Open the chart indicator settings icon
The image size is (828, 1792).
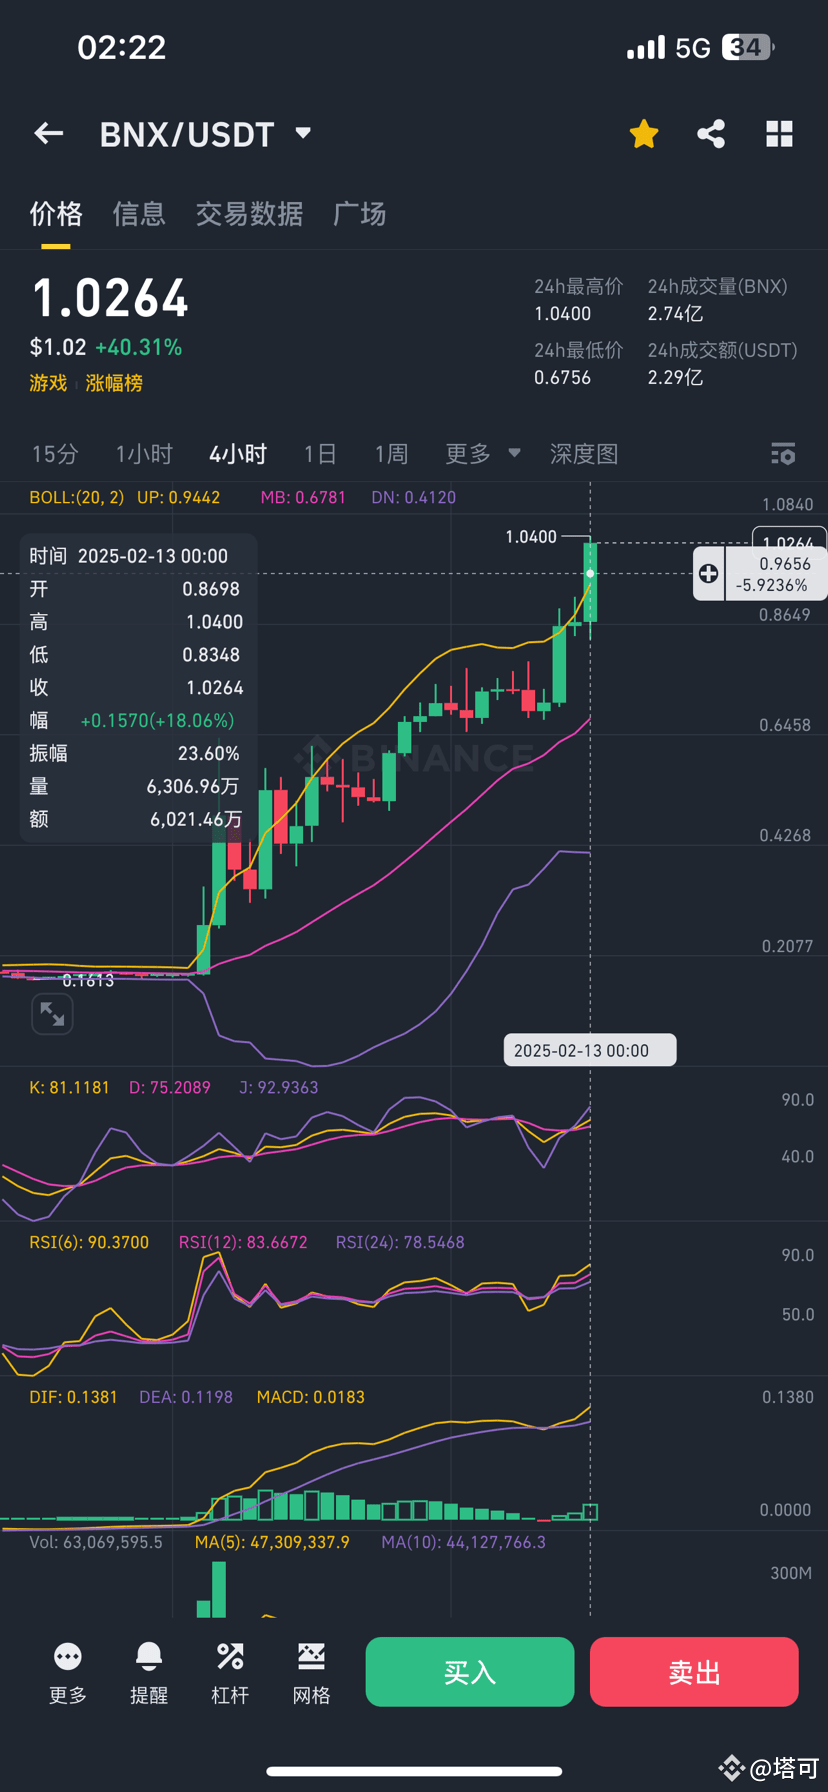coord(783,454)
